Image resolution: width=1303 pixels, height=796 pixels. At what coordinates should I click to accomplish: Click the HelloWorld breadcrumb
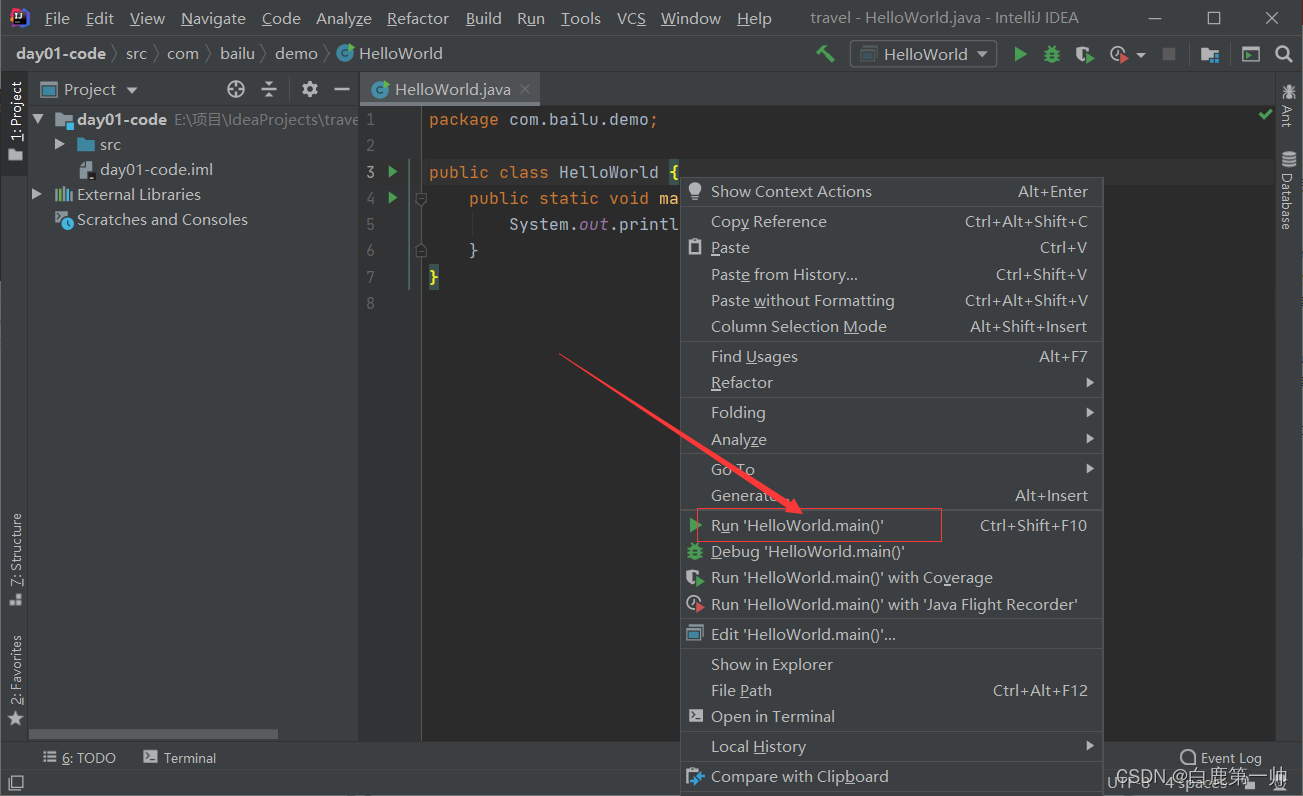389,54
